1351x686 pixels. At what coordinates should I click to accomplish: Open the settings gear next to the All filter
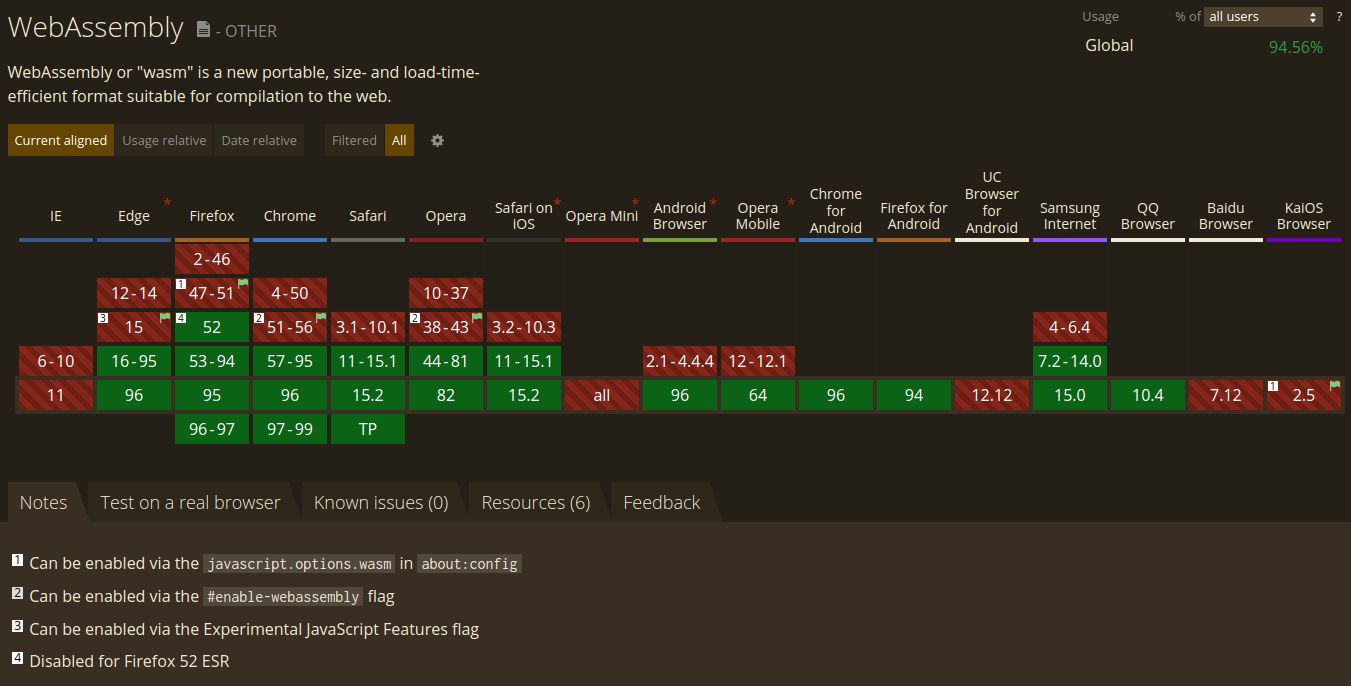coord(437,140)
